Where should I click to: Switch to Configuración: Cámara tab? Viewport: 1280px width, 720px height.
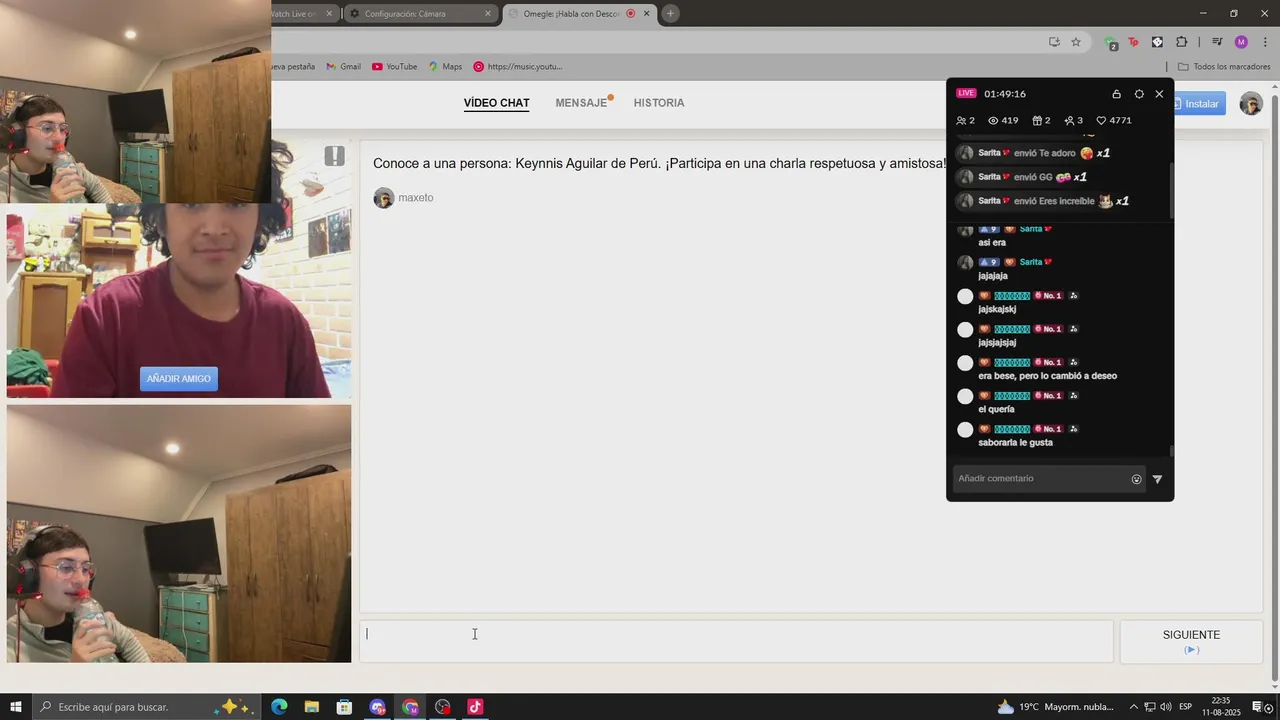pos(419,14)
